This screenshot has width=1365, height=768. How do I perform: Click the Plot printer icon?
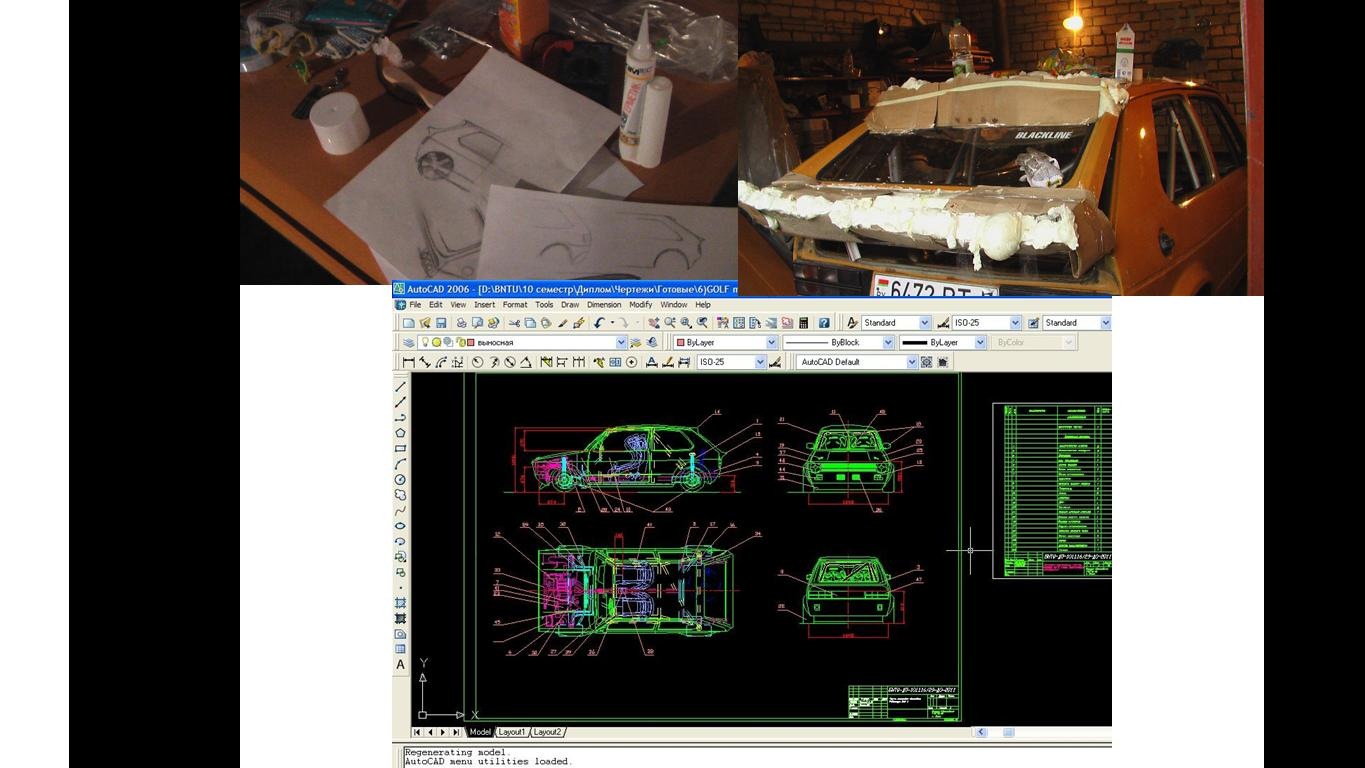pyautogui.click(x=461, y=323)
